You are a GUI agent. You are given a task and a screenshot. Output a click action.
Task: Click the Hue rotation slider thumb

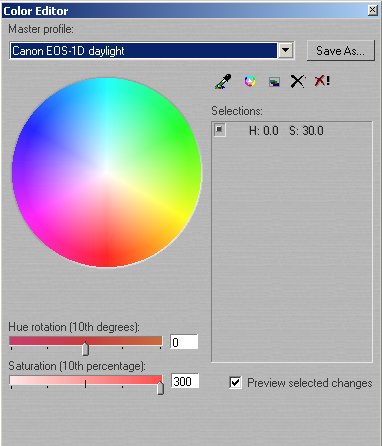click(85, 349)
